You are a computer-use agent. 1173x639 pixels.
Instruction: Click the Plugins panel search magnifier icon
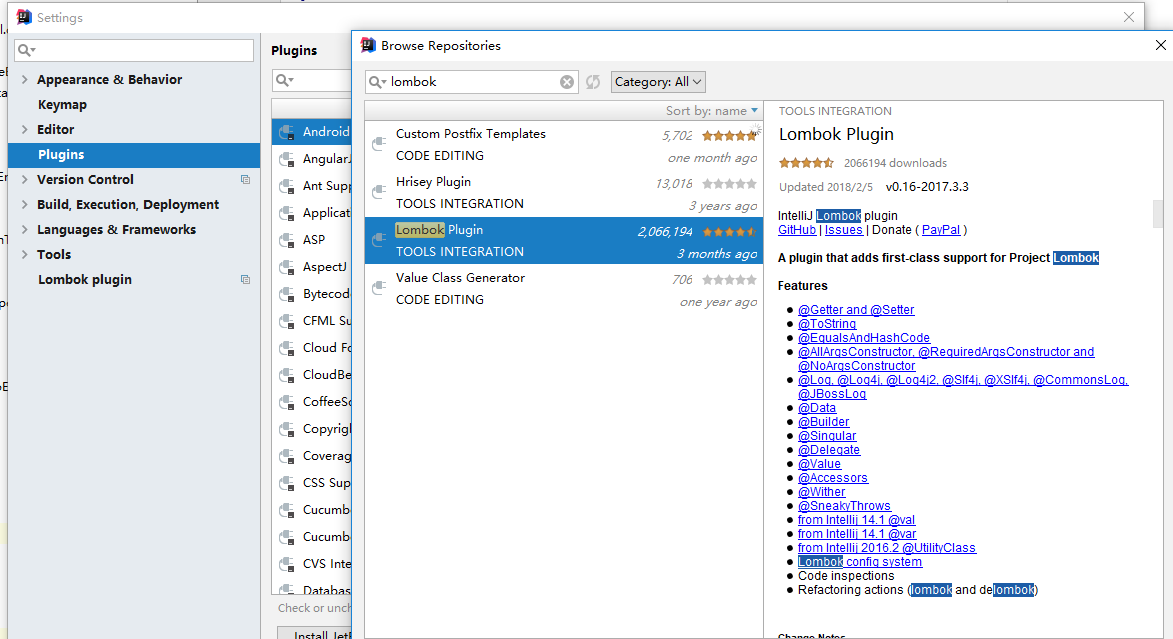pyautogui.click(x=284, y=80)
